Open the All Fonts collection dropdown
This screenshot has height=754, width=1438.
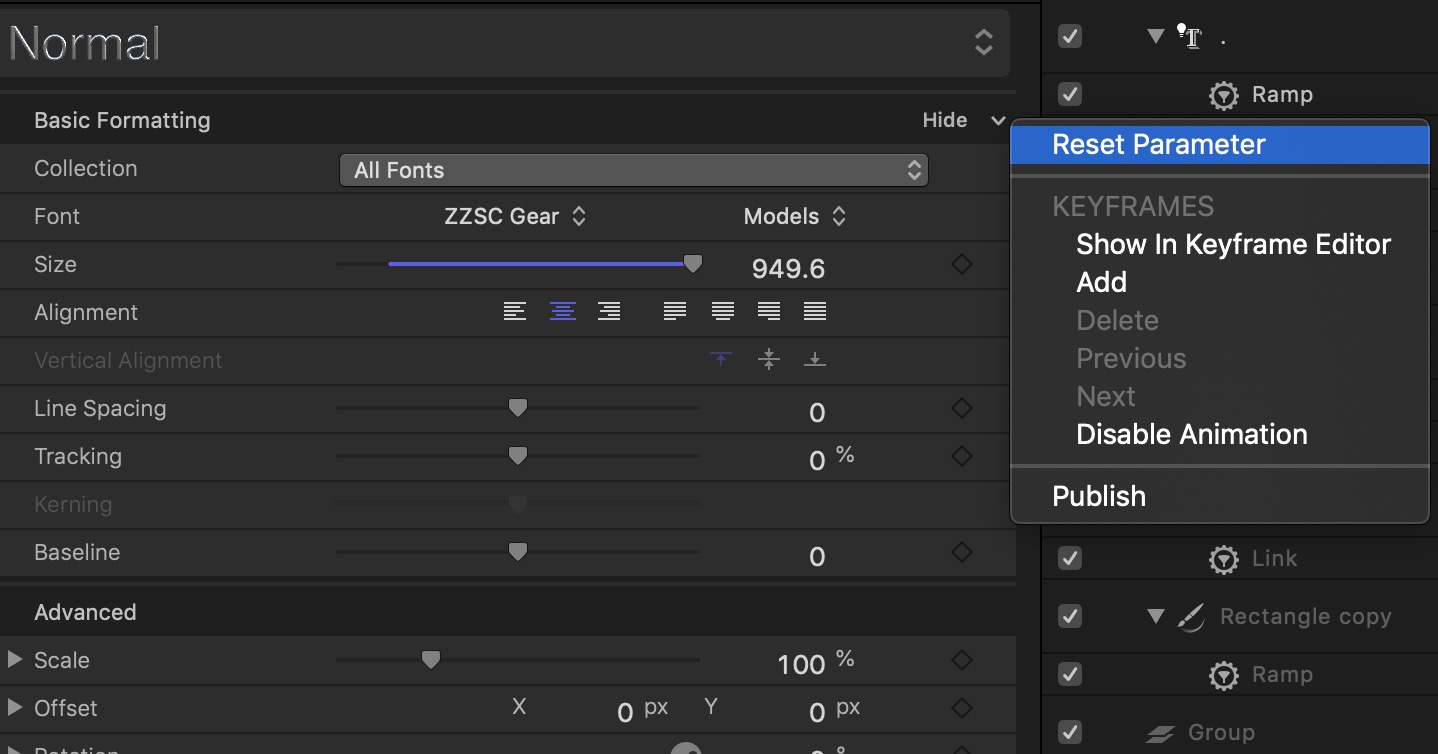click(634, 170)
